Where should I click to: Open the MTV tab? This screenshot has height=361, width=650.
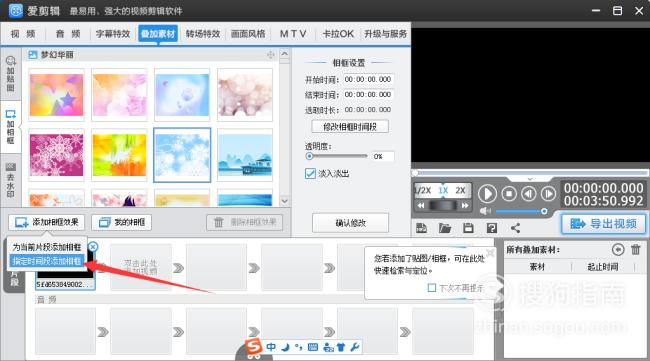tap(293, 34)
